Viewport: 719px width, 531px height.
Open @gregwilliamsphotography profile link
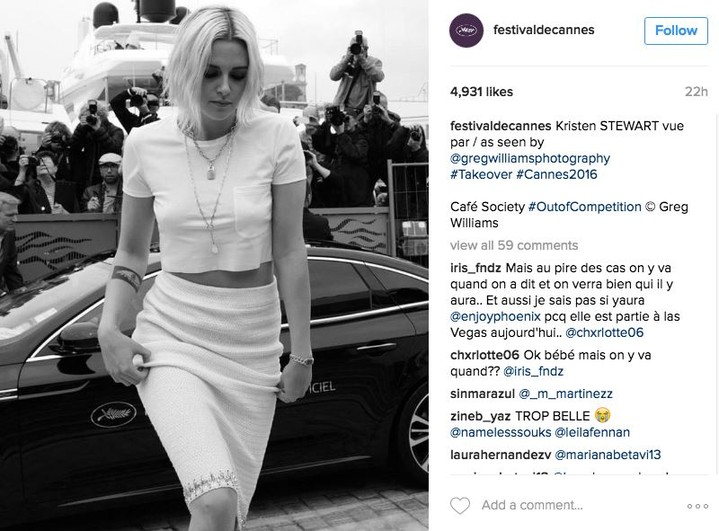(x=530, y=158)
